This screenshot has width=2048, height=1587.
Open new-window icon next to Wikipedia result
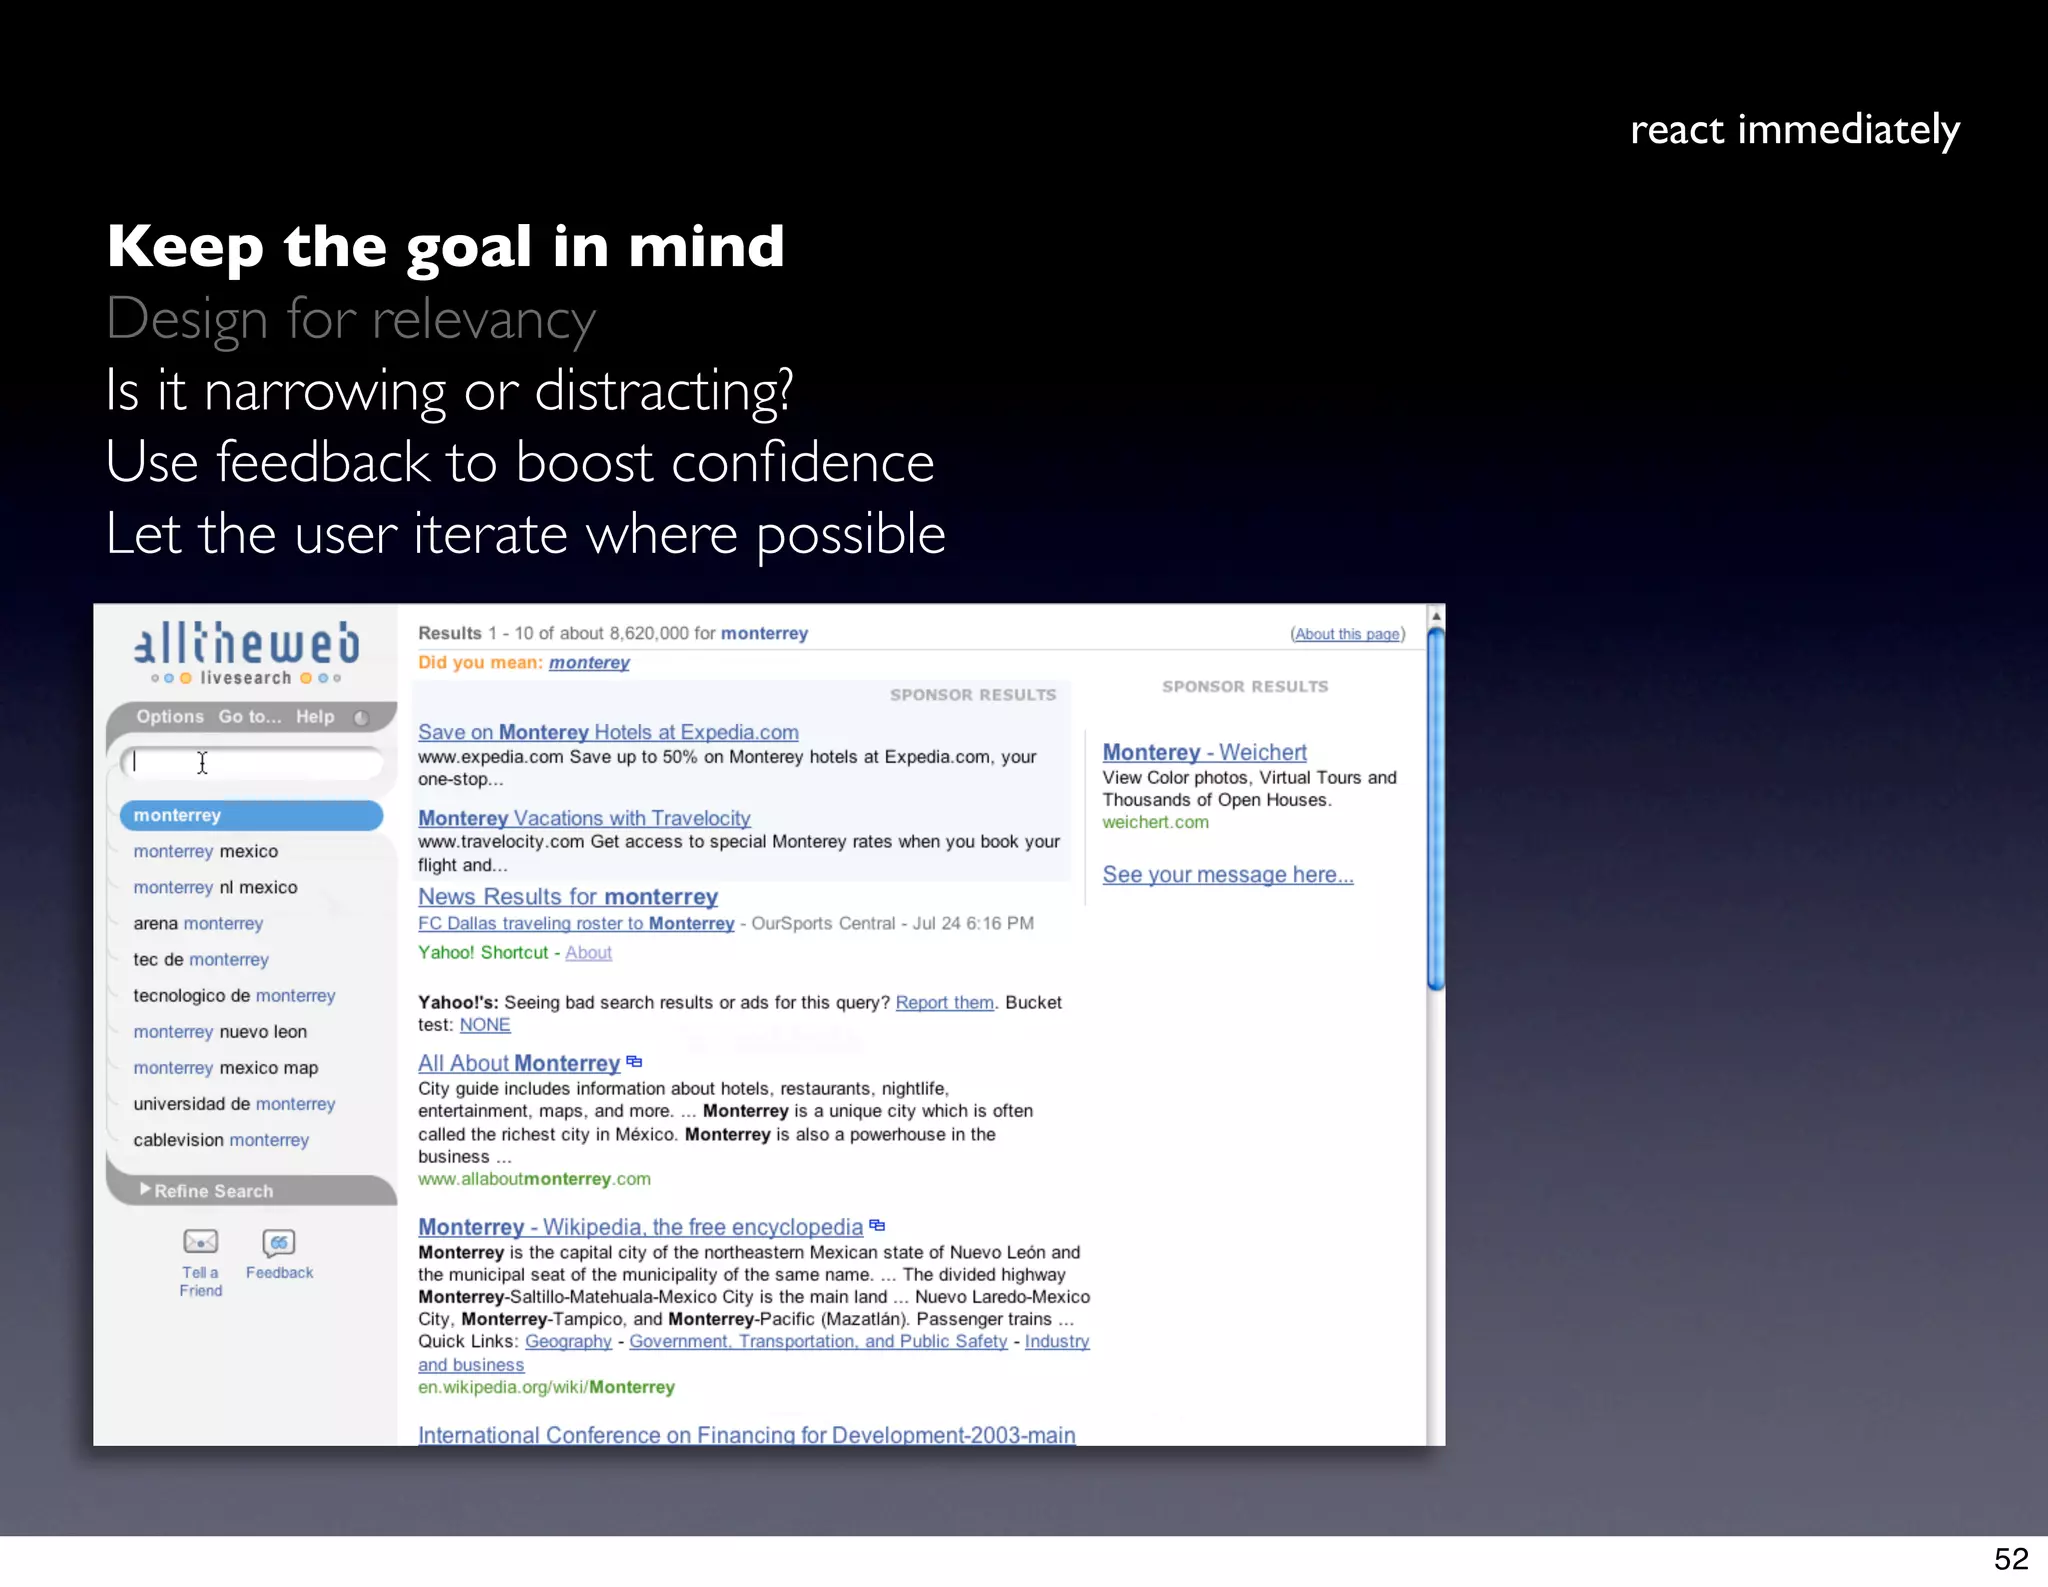pyautogui.click(x=877, y=1225)
